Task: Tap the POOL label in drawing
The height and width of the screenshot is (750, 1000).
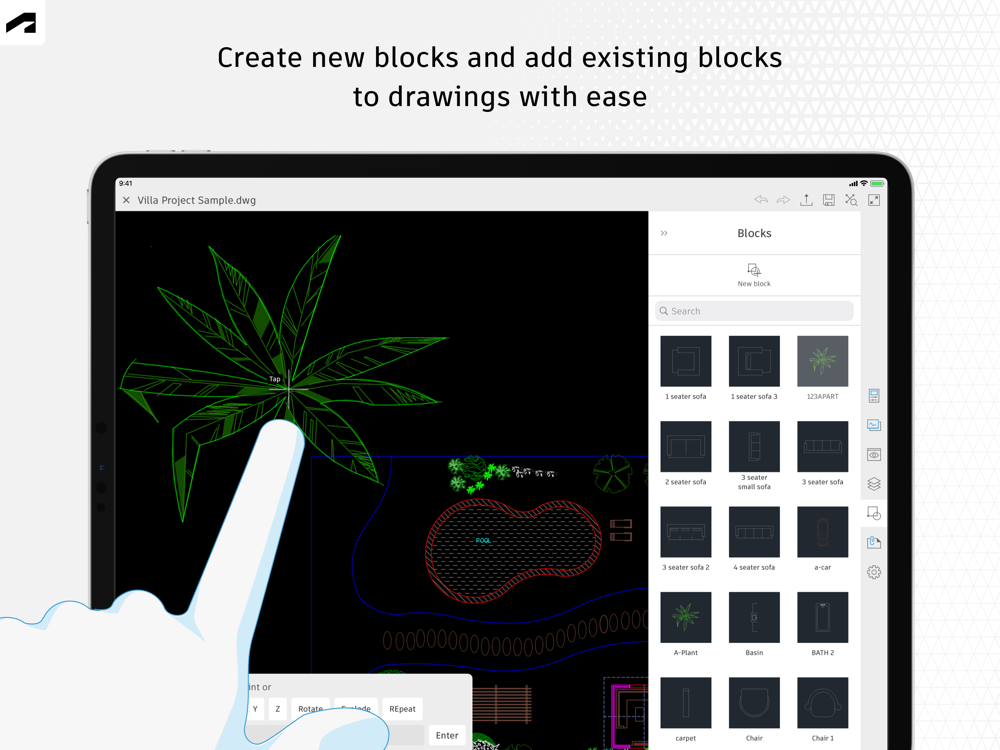Action: pos(483,540)
